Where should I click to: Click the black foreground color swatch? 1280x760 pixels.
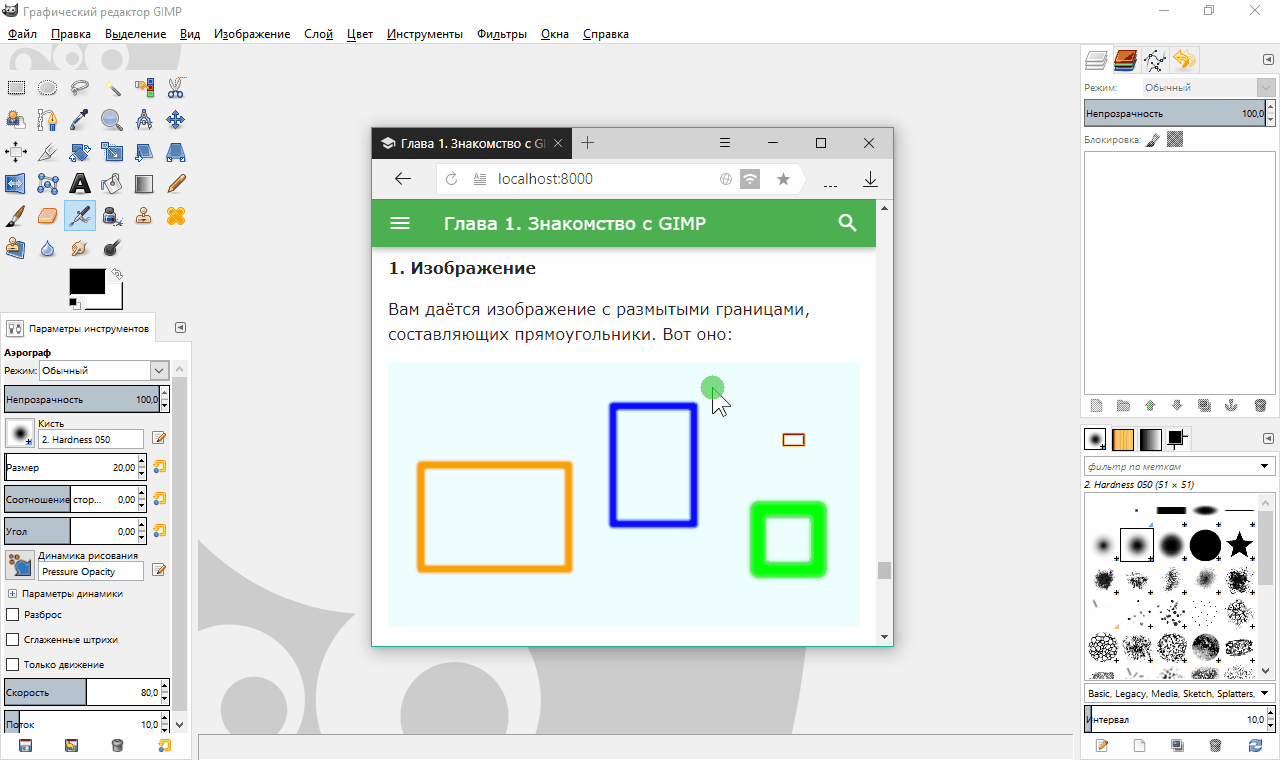coord(86,281)
